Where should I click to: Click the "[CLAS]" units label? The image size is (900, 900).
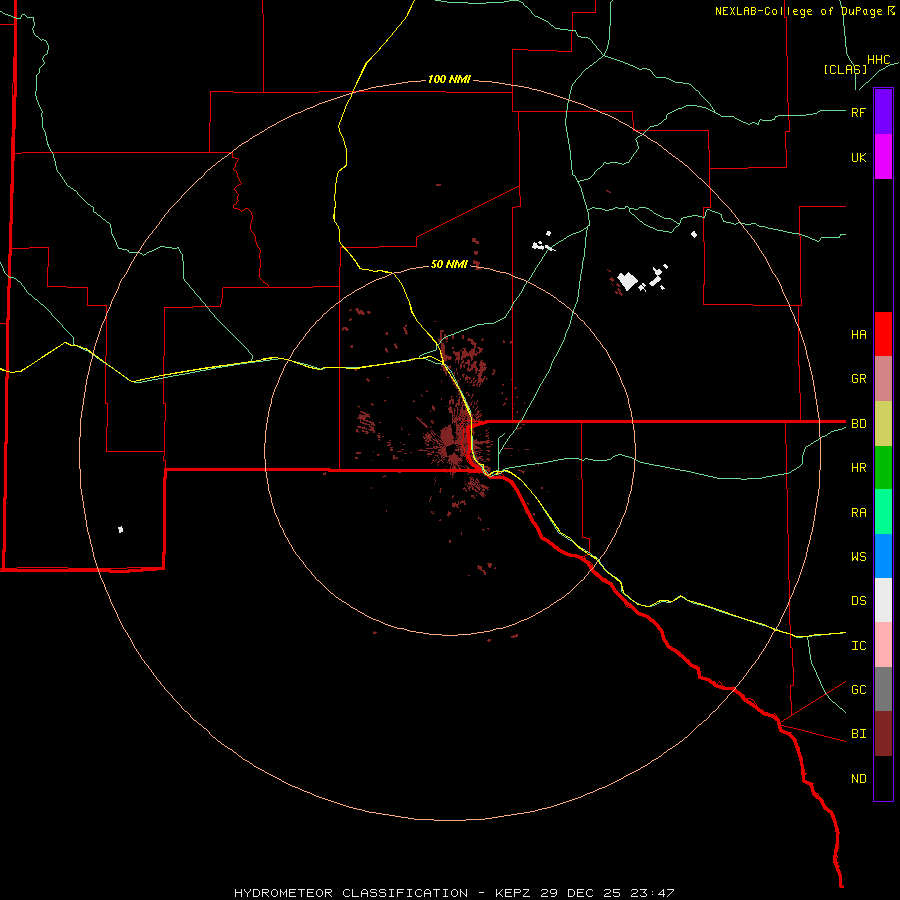845,69
